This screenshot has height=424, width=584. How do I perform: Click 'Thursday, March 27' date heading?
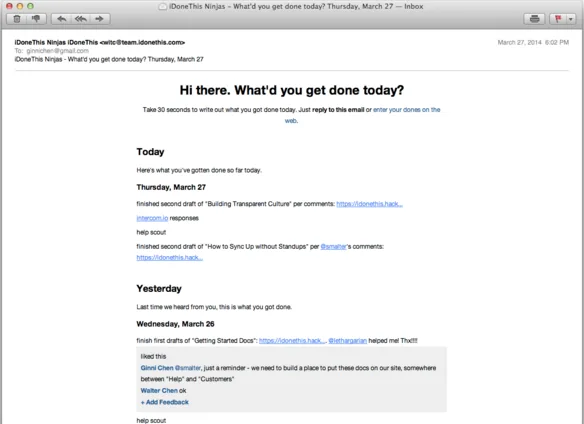pos(171,187)
